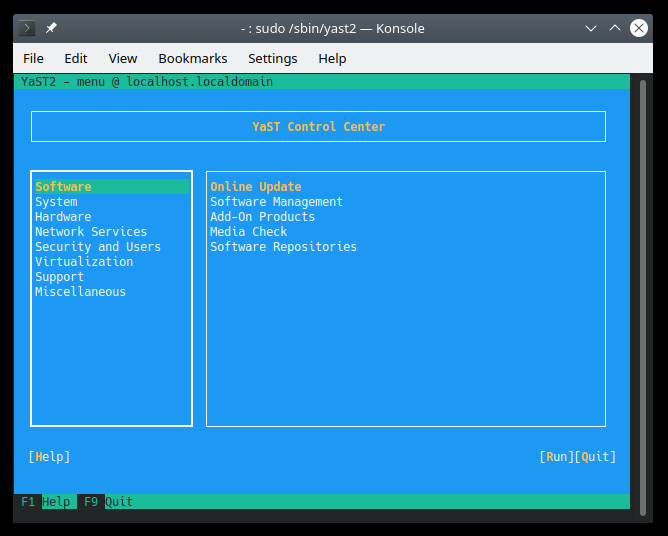Viewport: 668px width, 536px height.
Task: Click the [Help] button in YaST
Action: point(49,457)
